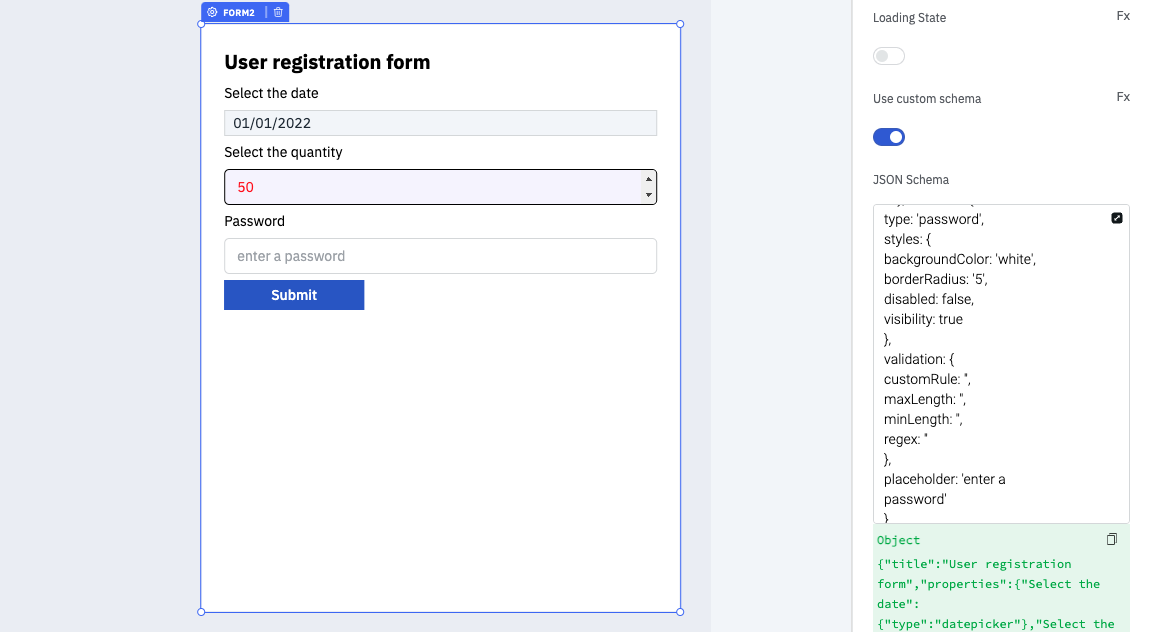This screenshot has width=1150, height=632.
Task: Click the top-left resize handle of the form
Action: [201, 24]
